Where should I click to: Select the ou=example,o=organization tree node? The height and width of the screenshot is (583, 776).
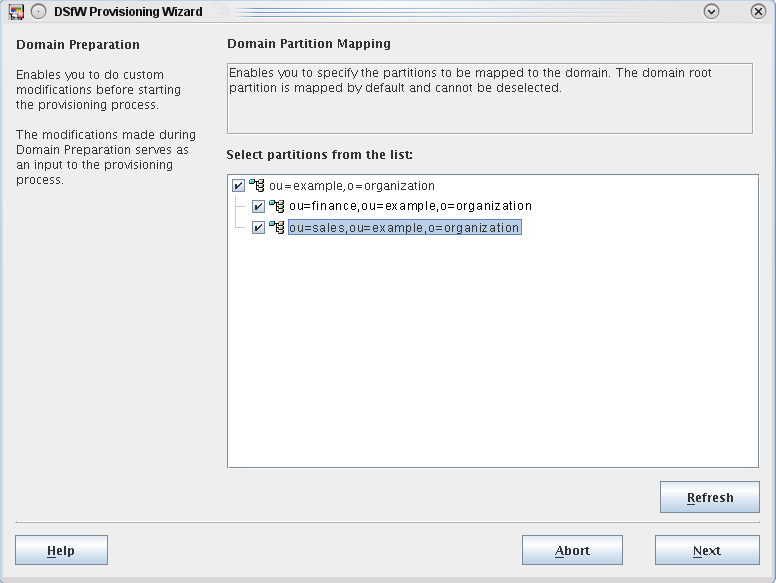[x=351, y=186]
